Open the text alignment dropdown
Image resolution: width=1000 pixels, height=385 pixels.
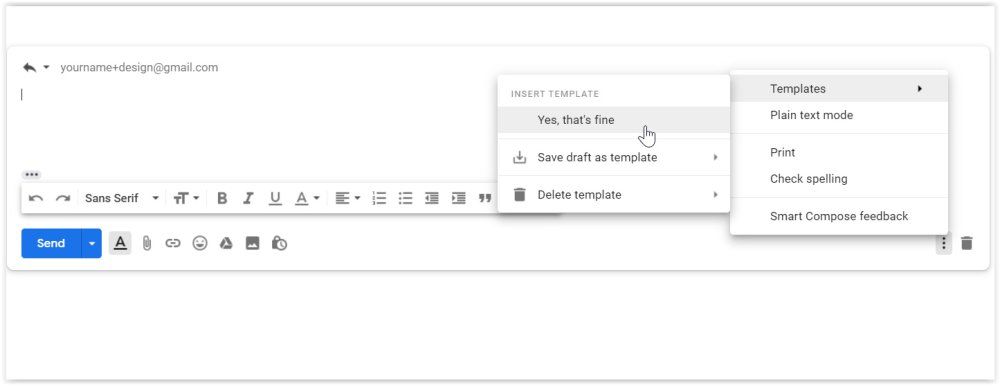point(348,198)
